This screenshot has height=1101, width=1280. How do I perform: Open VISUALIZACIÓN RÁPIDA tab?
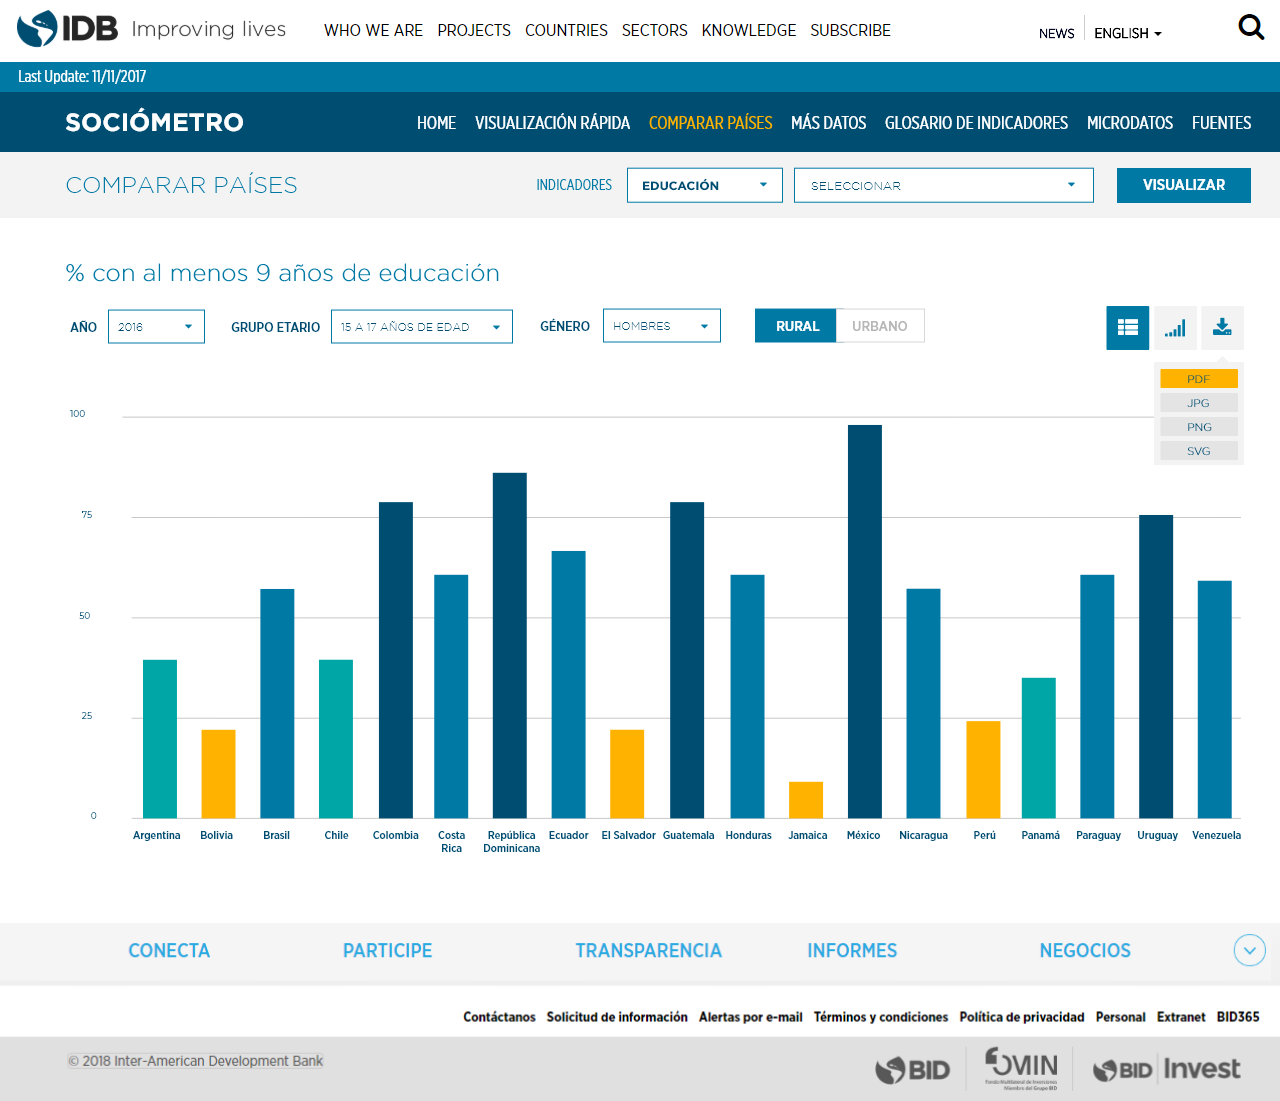(x=552, y=123)
